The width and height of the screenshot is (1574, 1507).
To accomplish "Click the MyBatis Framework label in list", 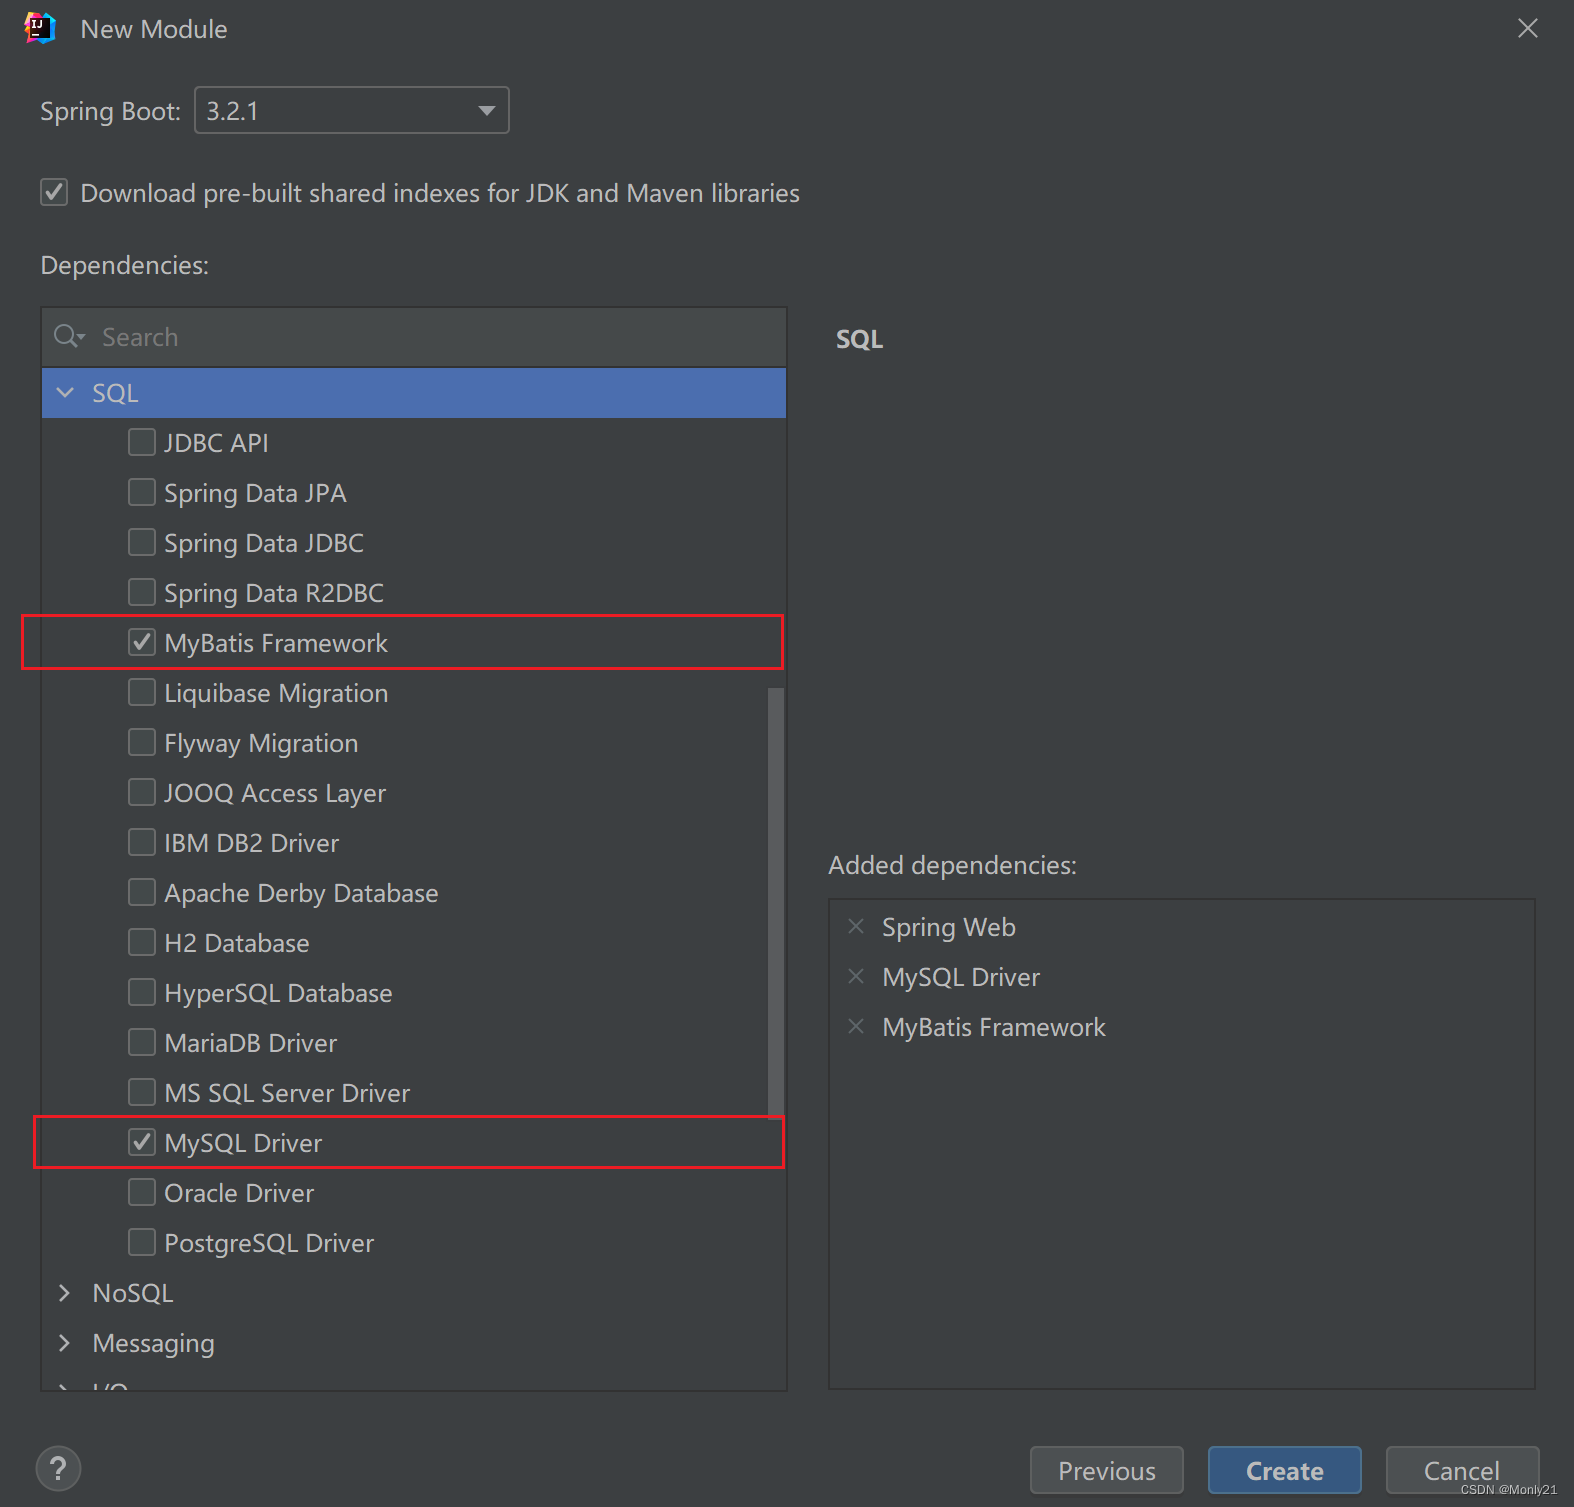I will (x=276, y=643).
